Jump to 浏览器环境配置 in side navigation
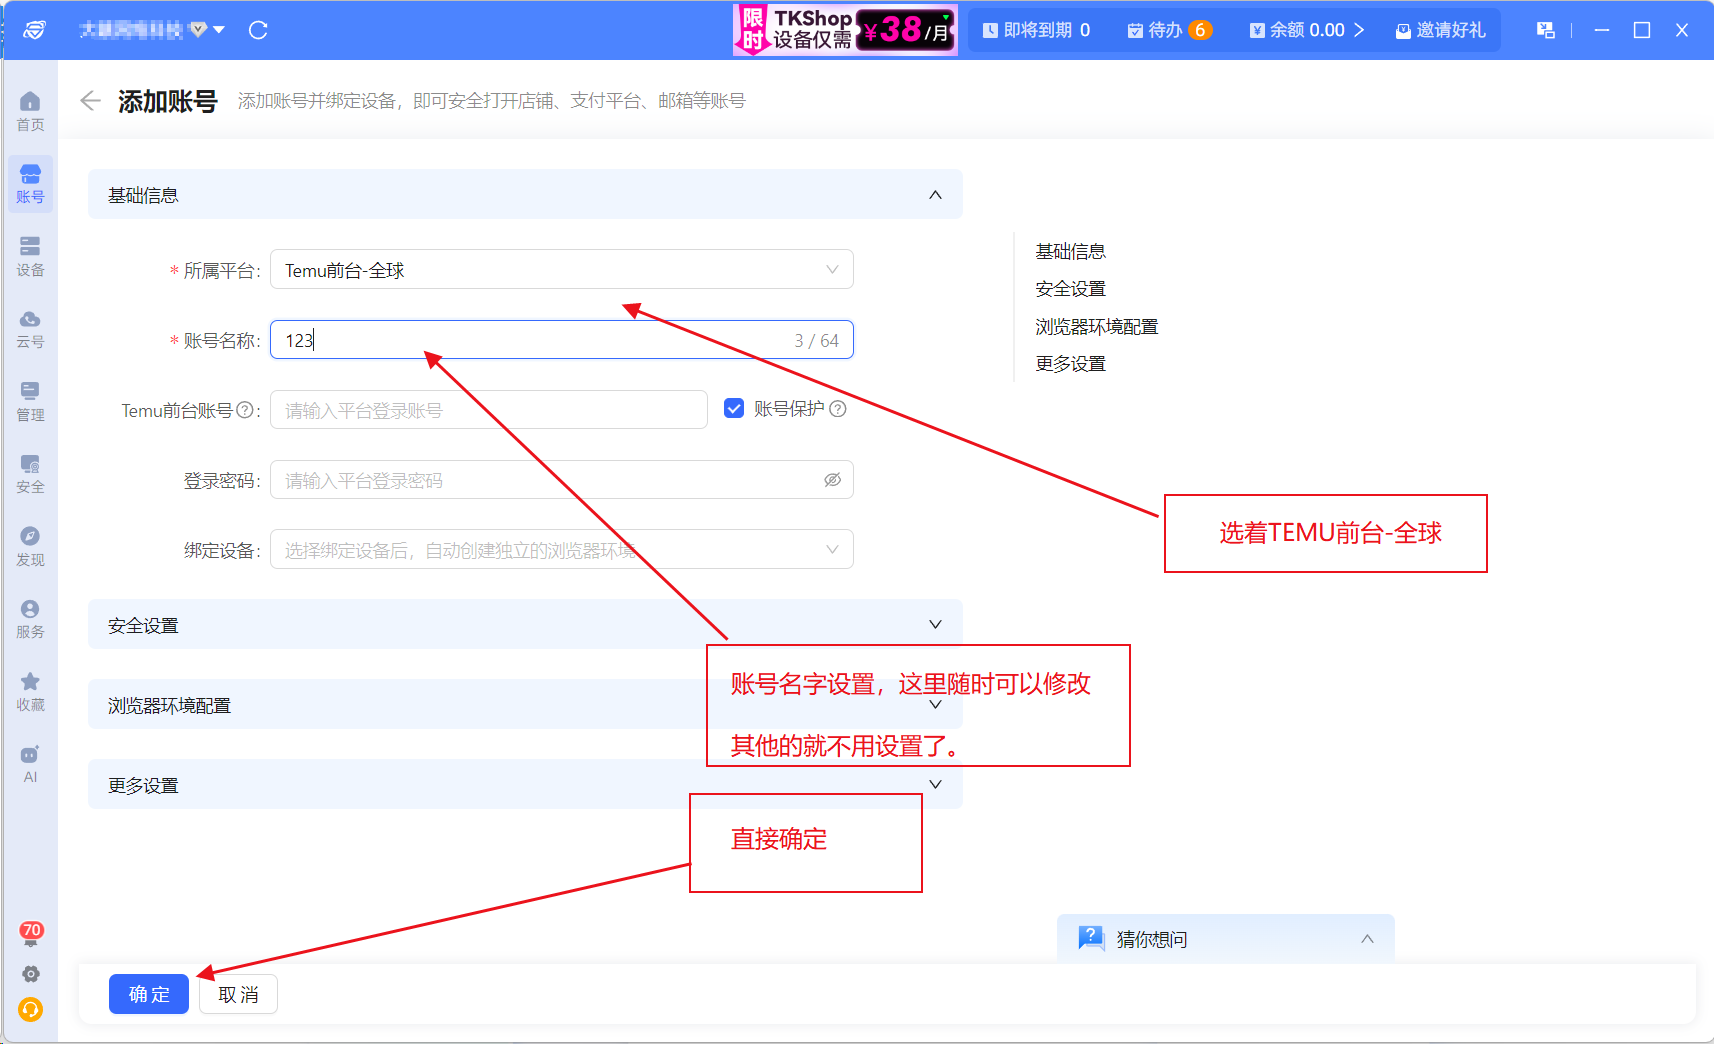The height and width of the screenshot is (1044, 1714). (x=1096, y=327)
